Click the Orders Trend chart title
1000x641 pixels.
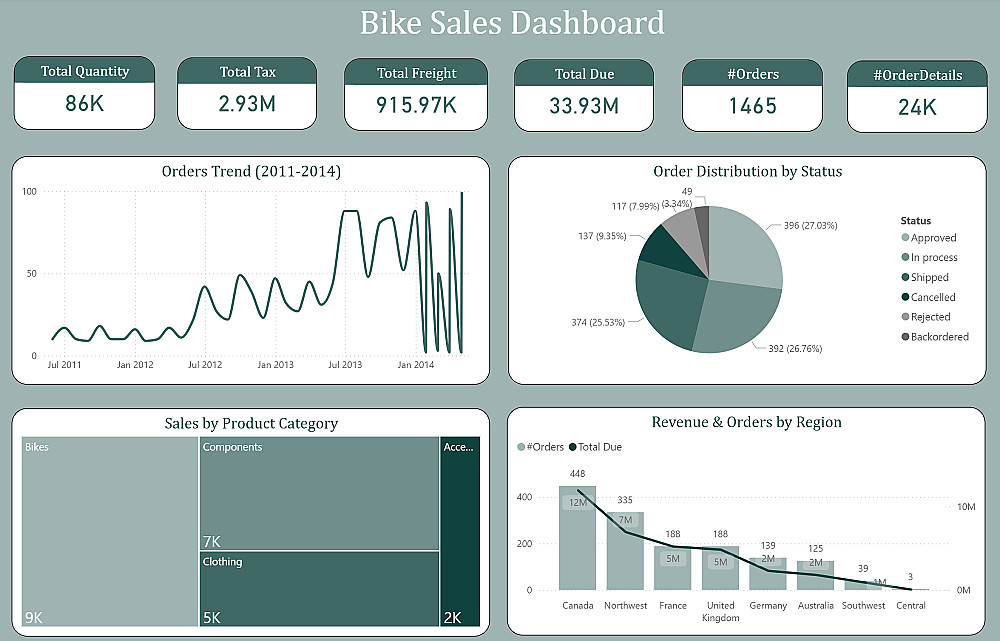[251, 172]
